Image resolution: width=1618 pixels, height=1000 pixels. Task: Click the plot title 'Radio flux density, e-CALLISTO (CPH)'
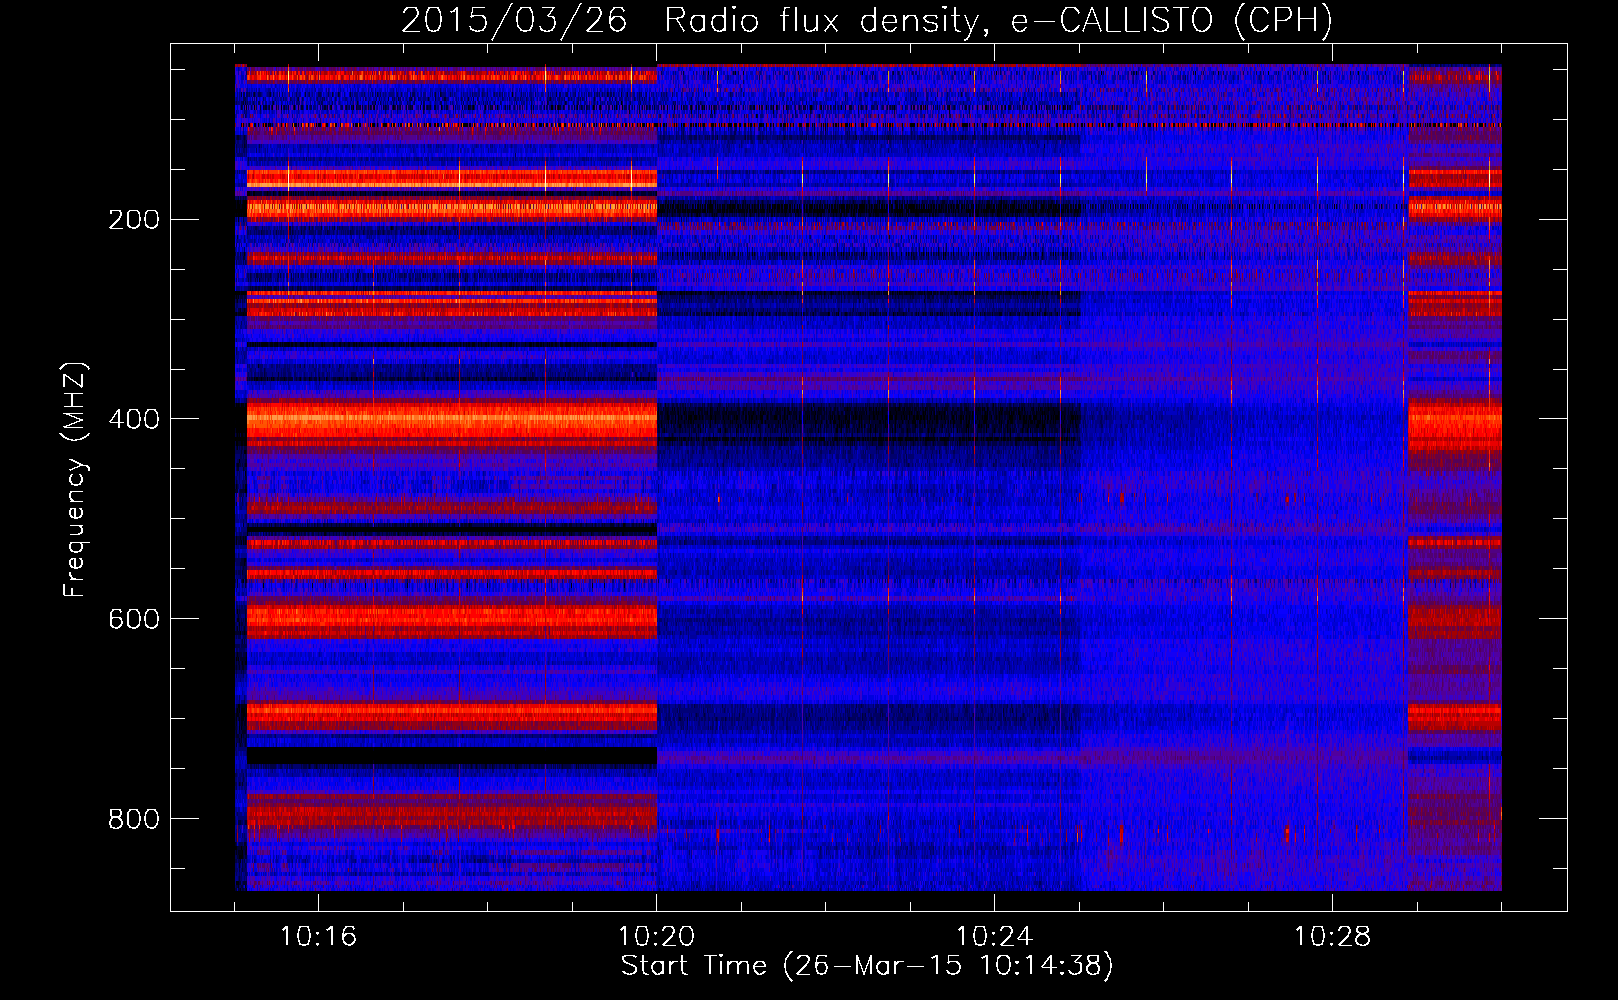pos(998,20)
